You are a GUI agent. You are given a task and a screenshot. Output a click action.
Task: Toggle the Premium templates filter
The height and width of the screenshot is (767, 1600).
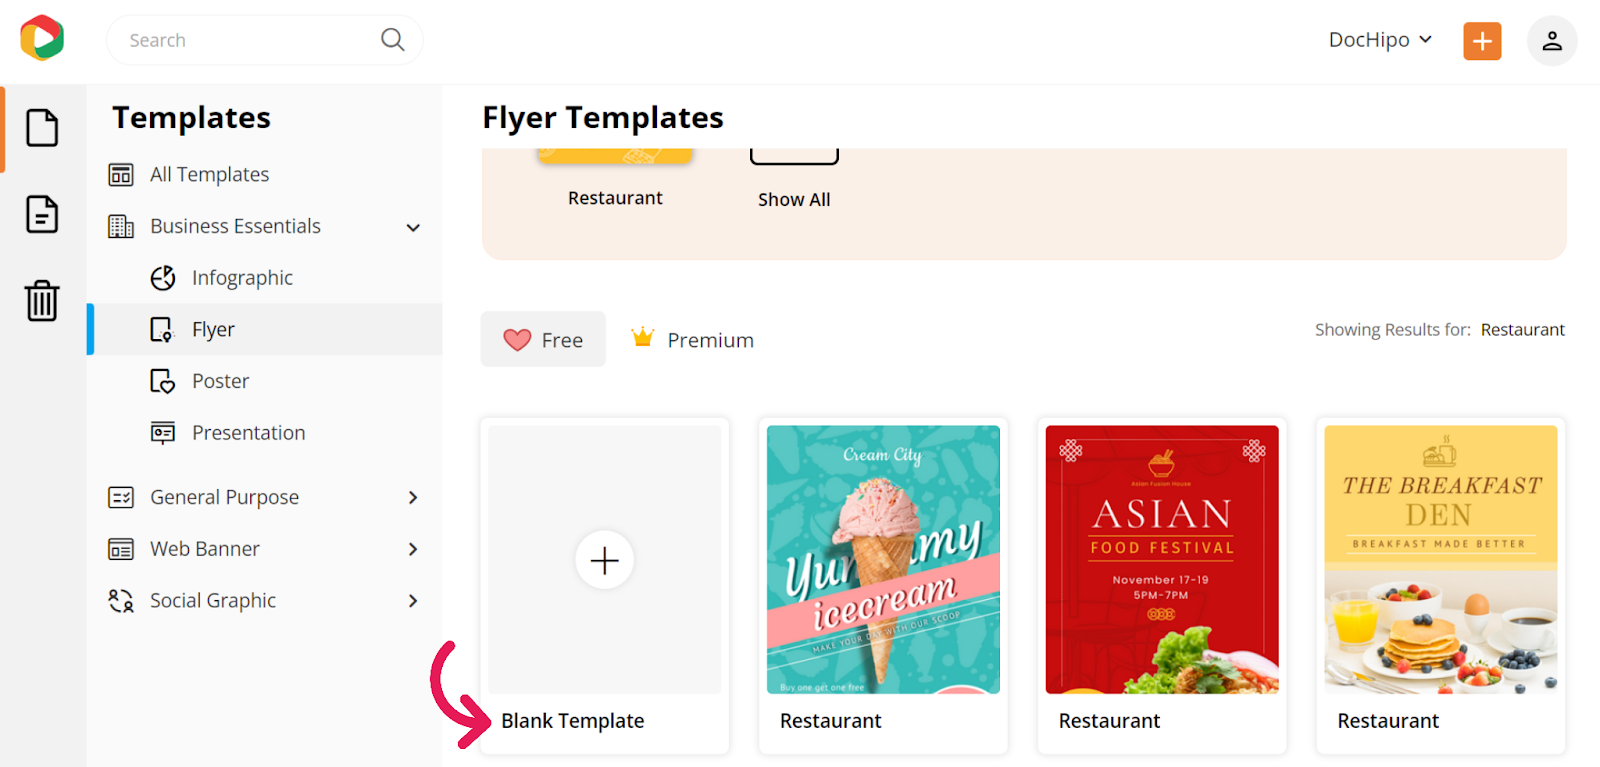tap(692, 340)
